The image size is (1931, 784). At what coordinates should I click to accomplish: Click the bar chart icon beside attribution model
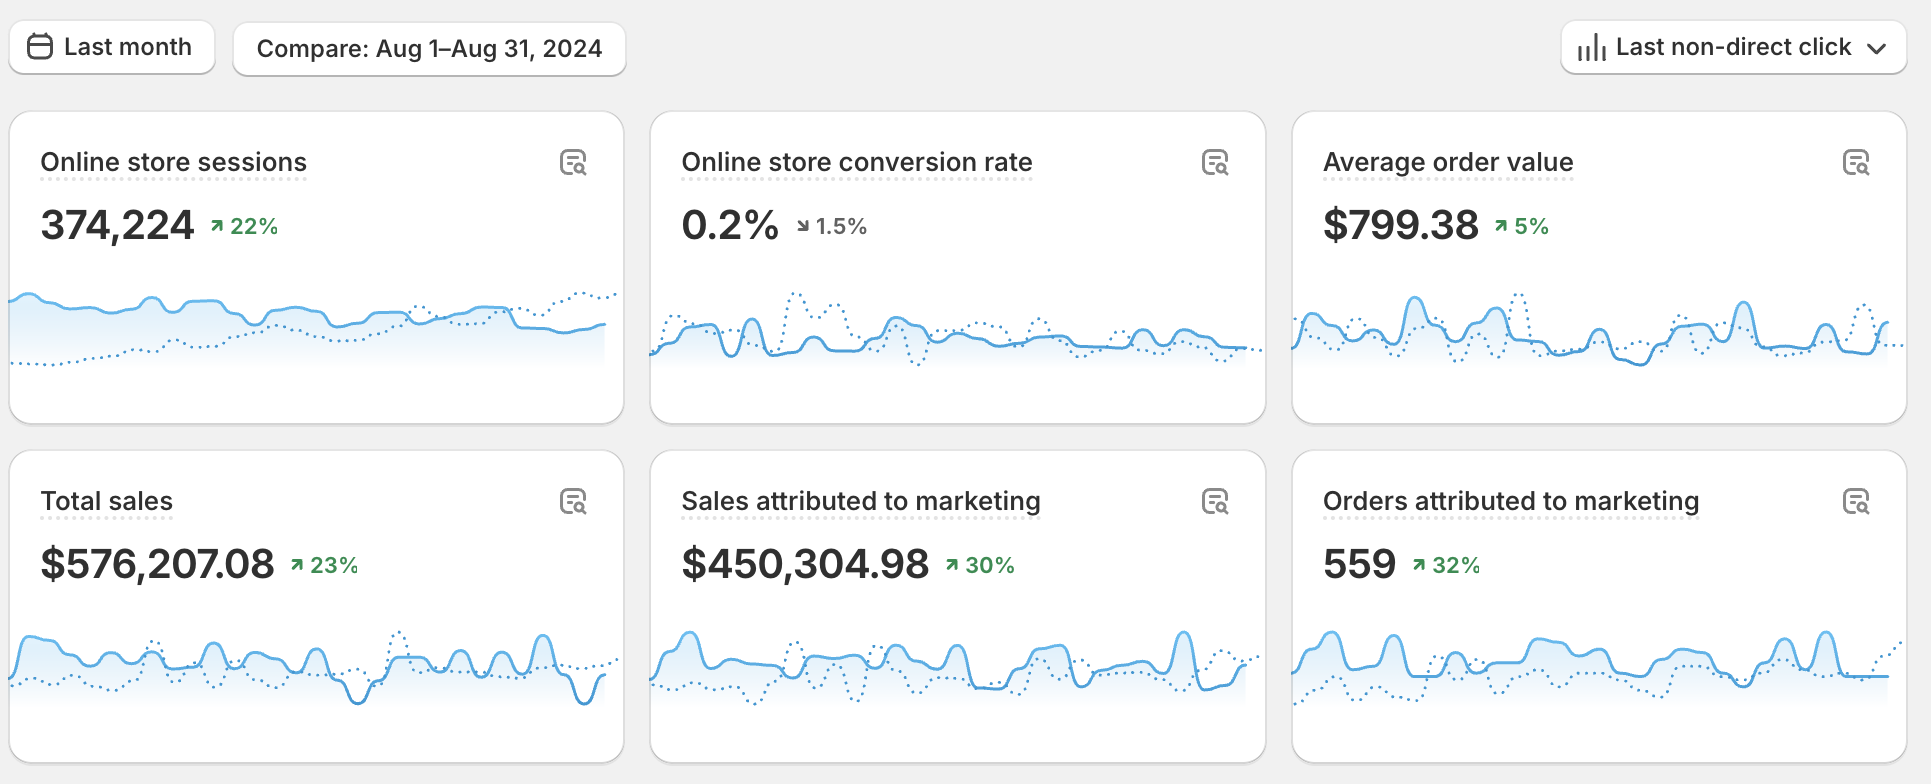pyautogui.click(x=1591, y=48)
